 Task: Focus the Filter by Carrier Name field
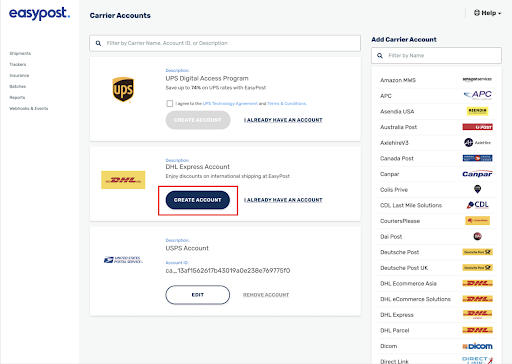pos(225,43)
